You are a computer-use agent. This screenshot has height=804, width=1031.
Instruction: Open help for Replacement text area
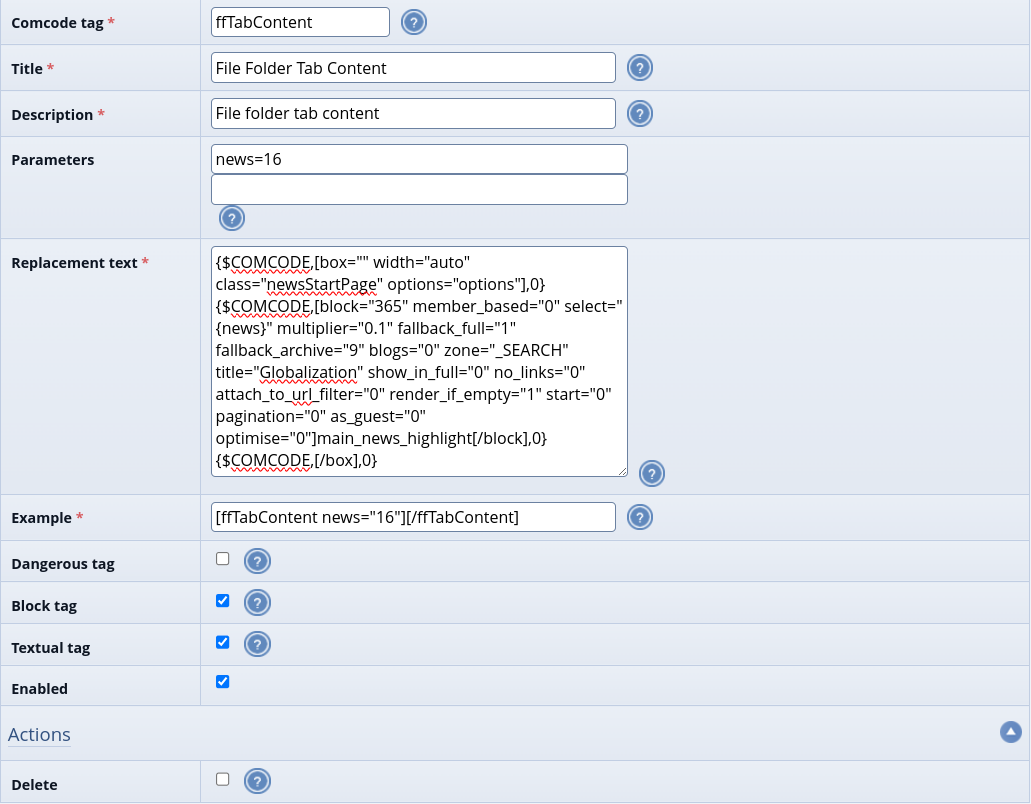coord(652,474)
